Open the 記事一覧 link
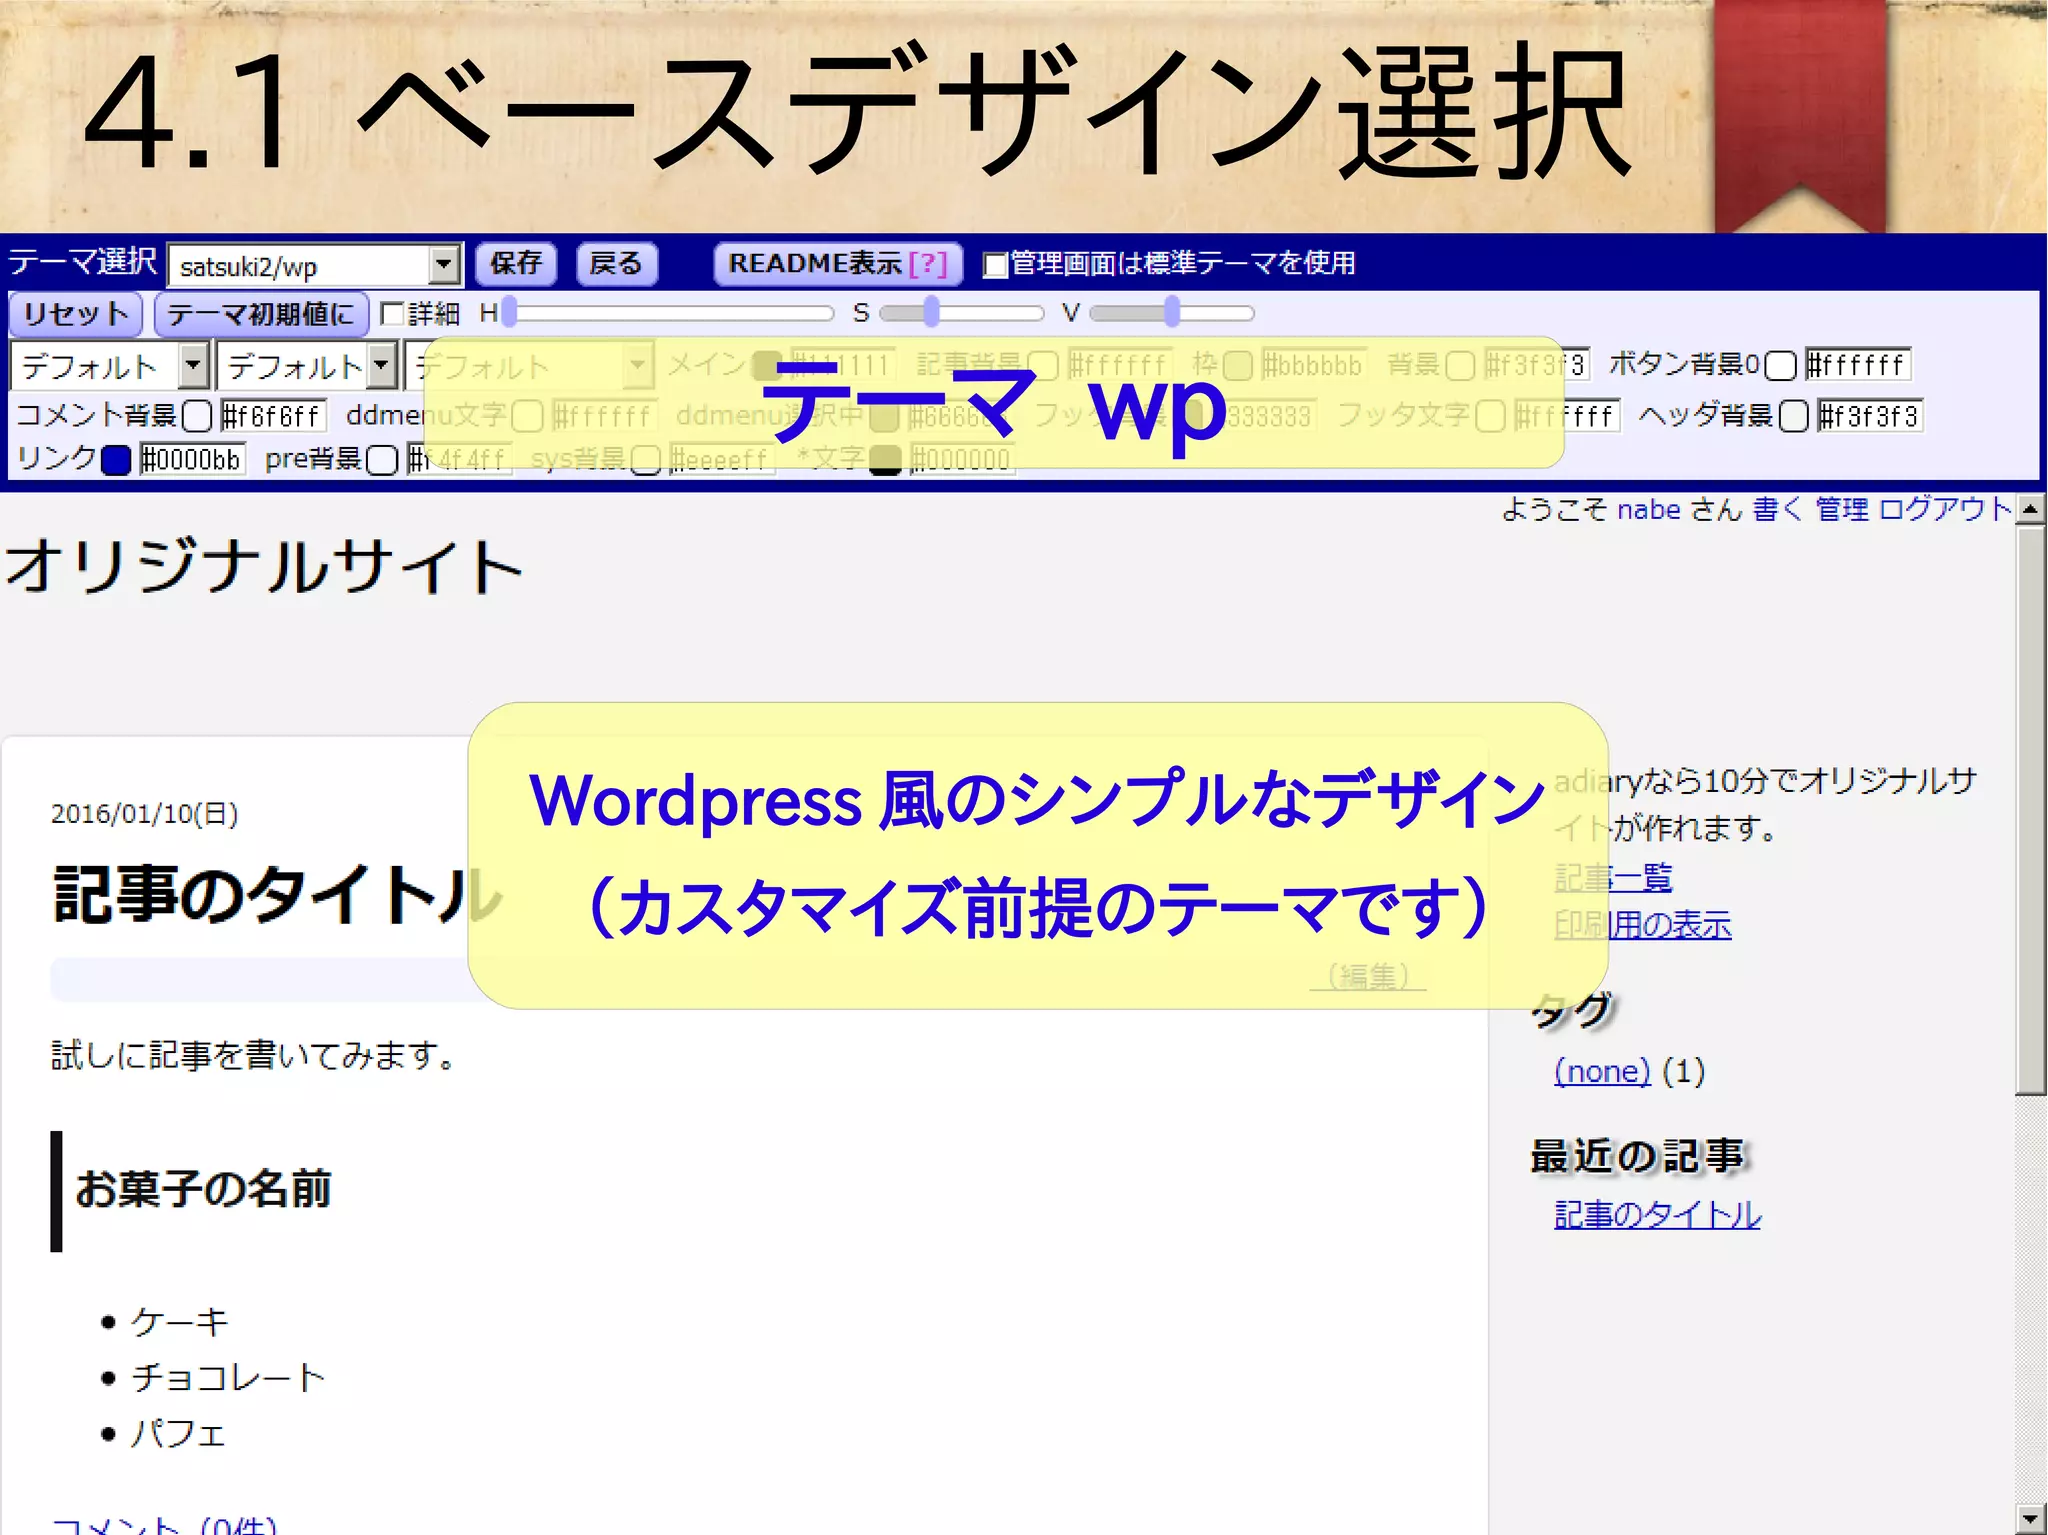Viewport: 2048px width, 1535px height. (1613, 878)
